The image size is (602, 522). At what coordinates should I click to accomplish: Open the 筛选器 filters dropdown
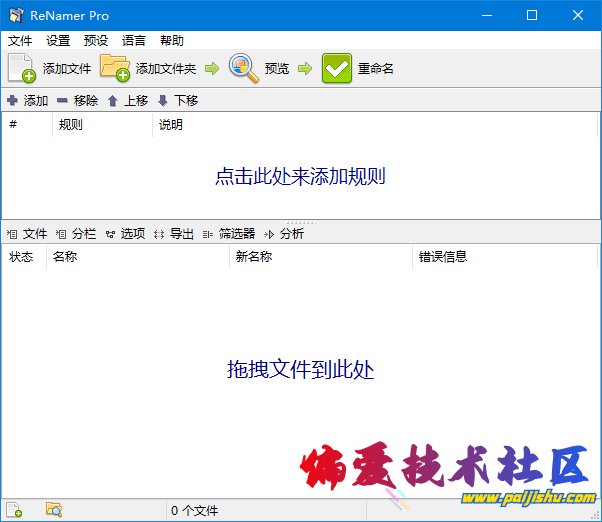(x=237, y=234)
